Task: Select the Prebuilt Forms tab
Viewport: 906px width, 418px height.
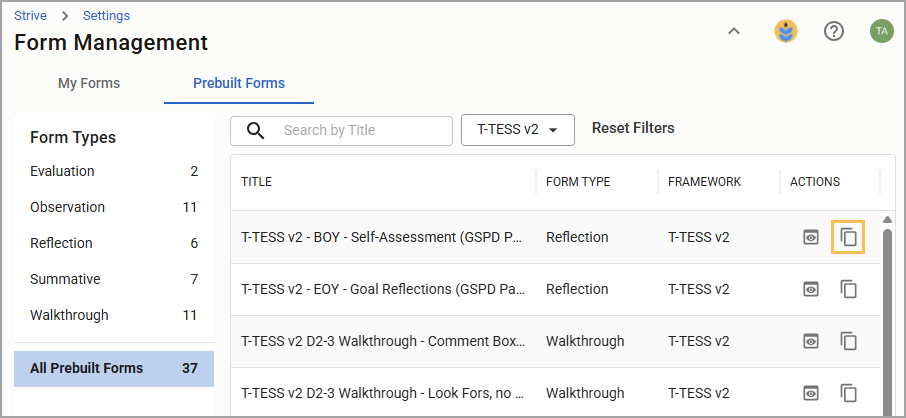Action: click(x=239, y=83)
